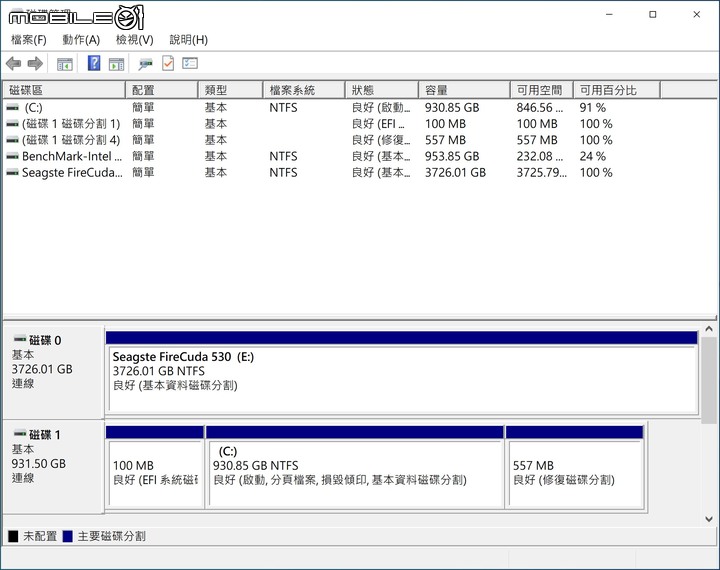
Task: Select the (磁碟 1 磁碟分割 4) row name
Action: (71, 140)
